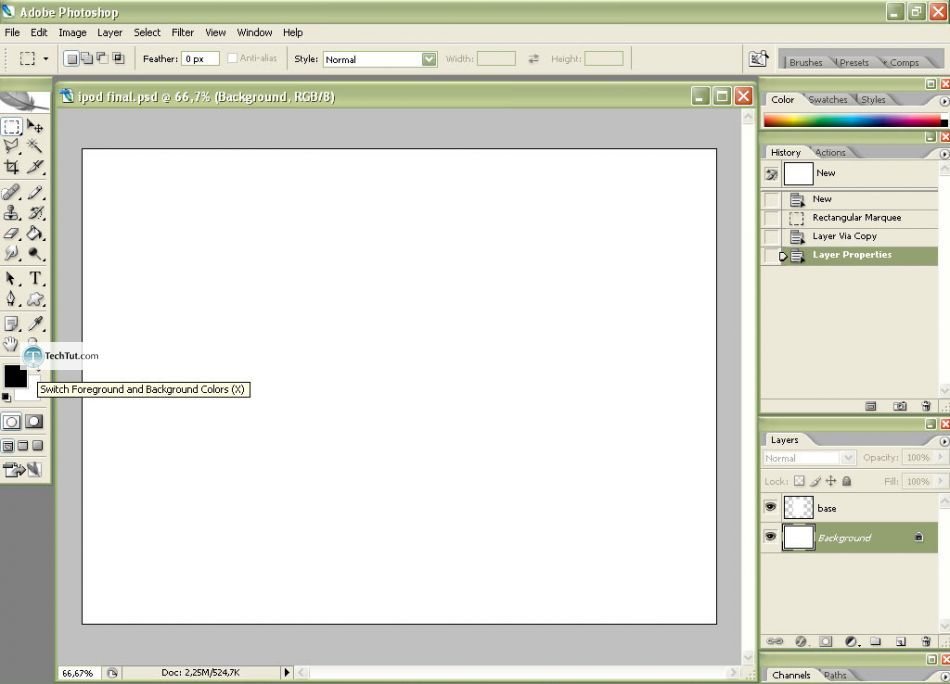The width and height of the screenshot is (950, 684).
Task: Open the Opacity slider arrow
Action: pyautogui.click(x=941, y=457)
